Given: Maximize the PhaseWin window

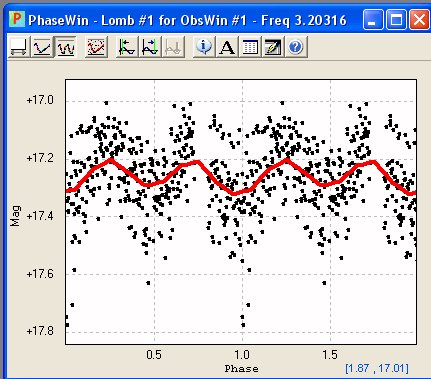Looking at the screenshot, I should (396, 20).
